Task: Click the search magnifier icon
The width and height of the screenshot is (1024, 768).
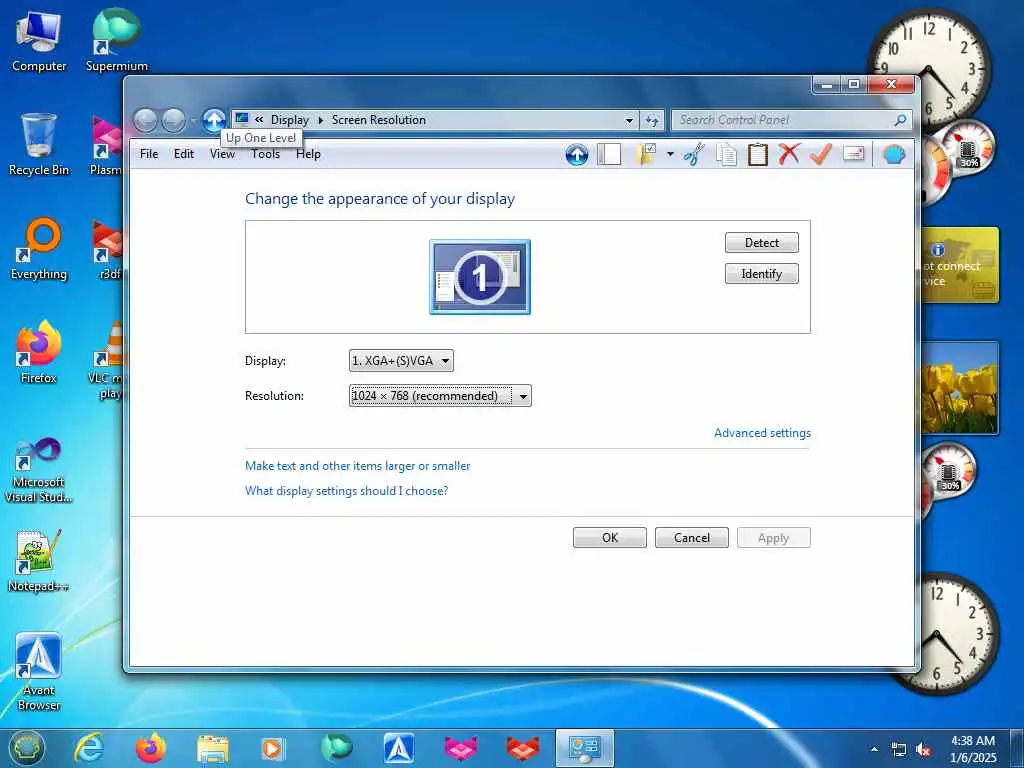Action: (900, 120)
